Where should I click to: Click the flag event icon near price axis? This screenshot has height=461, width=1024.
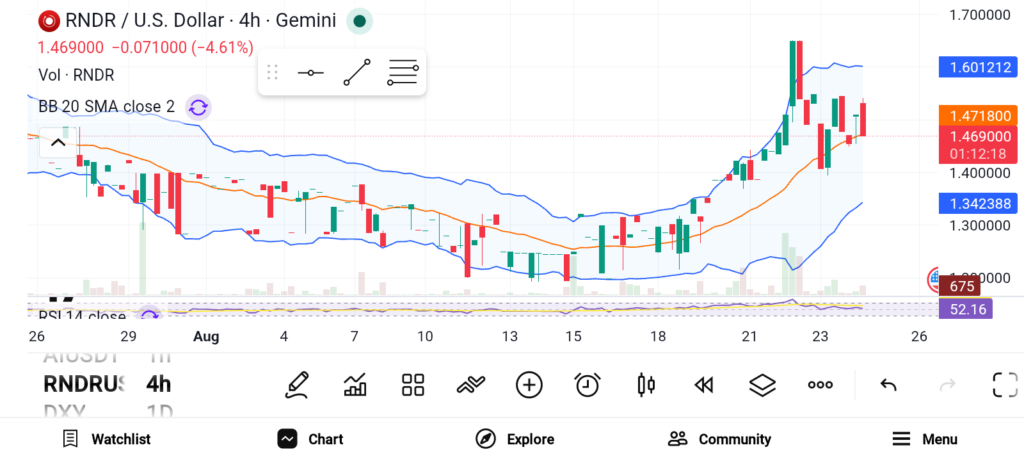[x=935, y=279]
